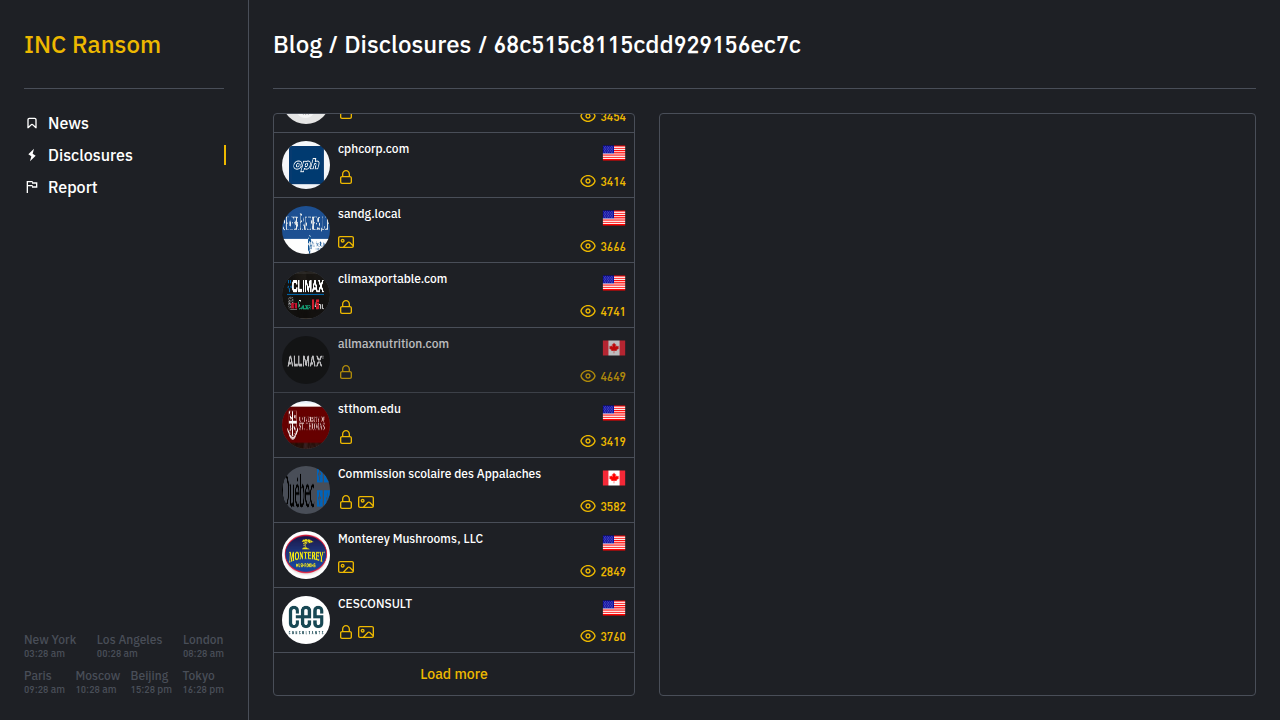
Task: Click the image icon under CESCONSULT
Action: point(366,632)
